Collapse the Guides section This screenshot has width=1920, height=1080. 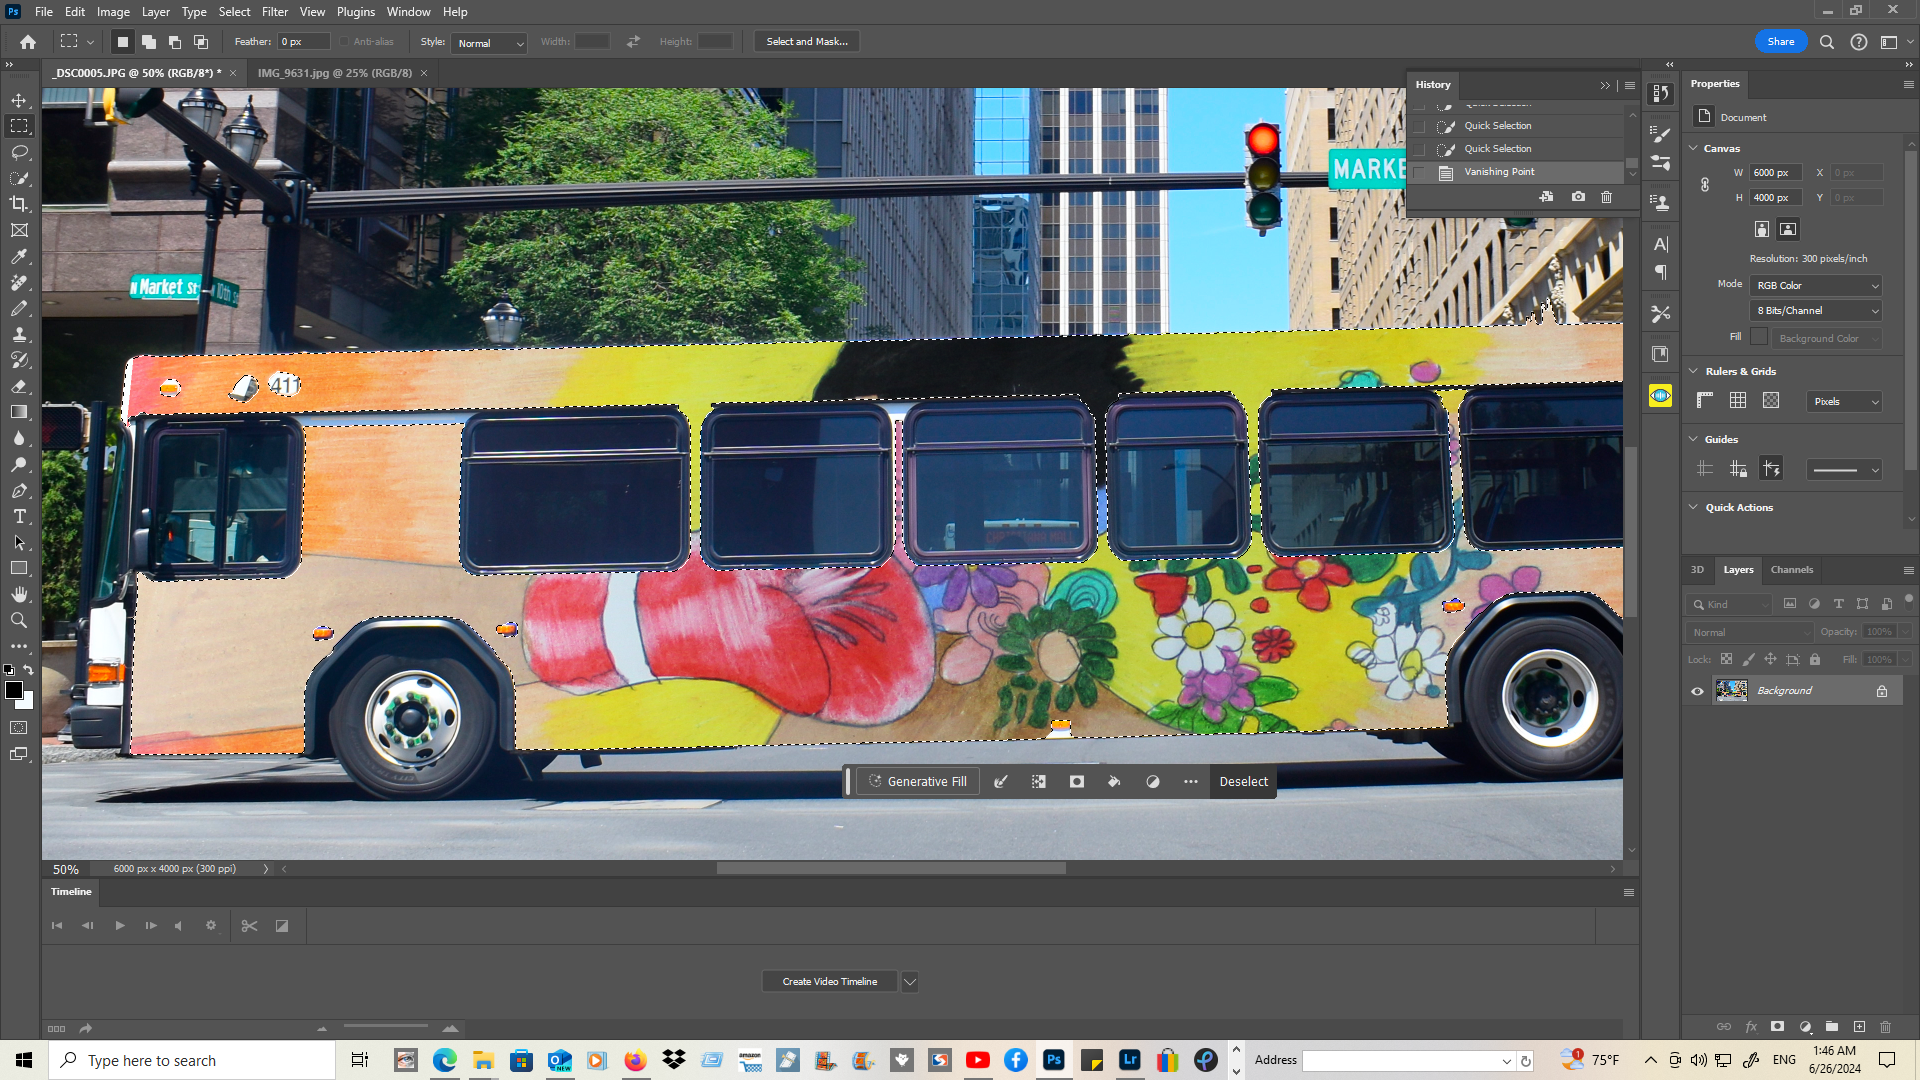[x=1694, y=439]
